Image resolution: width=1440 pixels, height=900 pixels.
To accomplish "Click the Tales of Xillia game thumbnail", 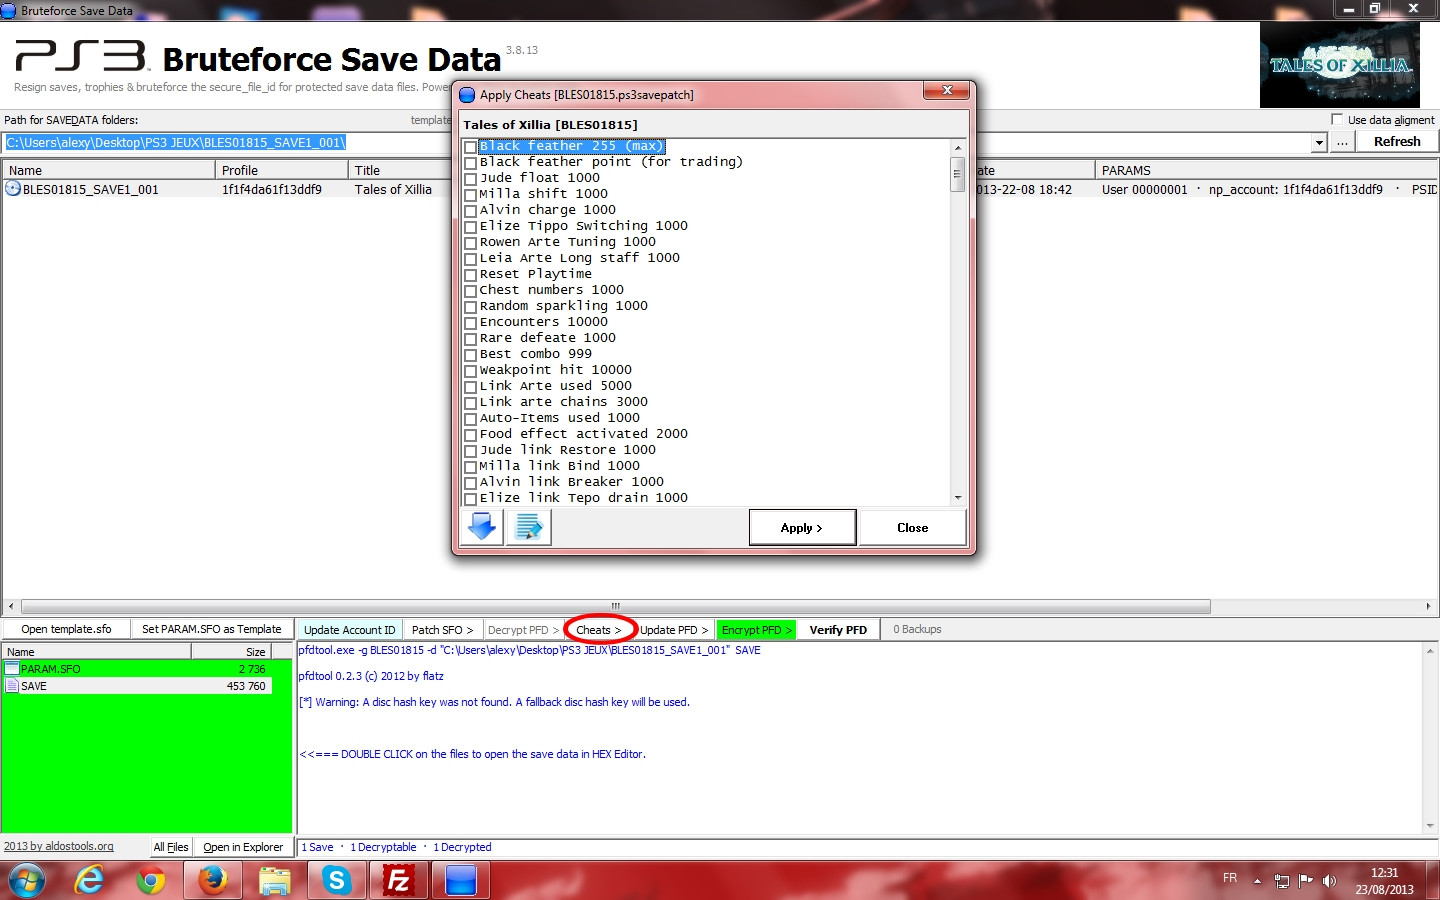I will (x=1339, y=65).
